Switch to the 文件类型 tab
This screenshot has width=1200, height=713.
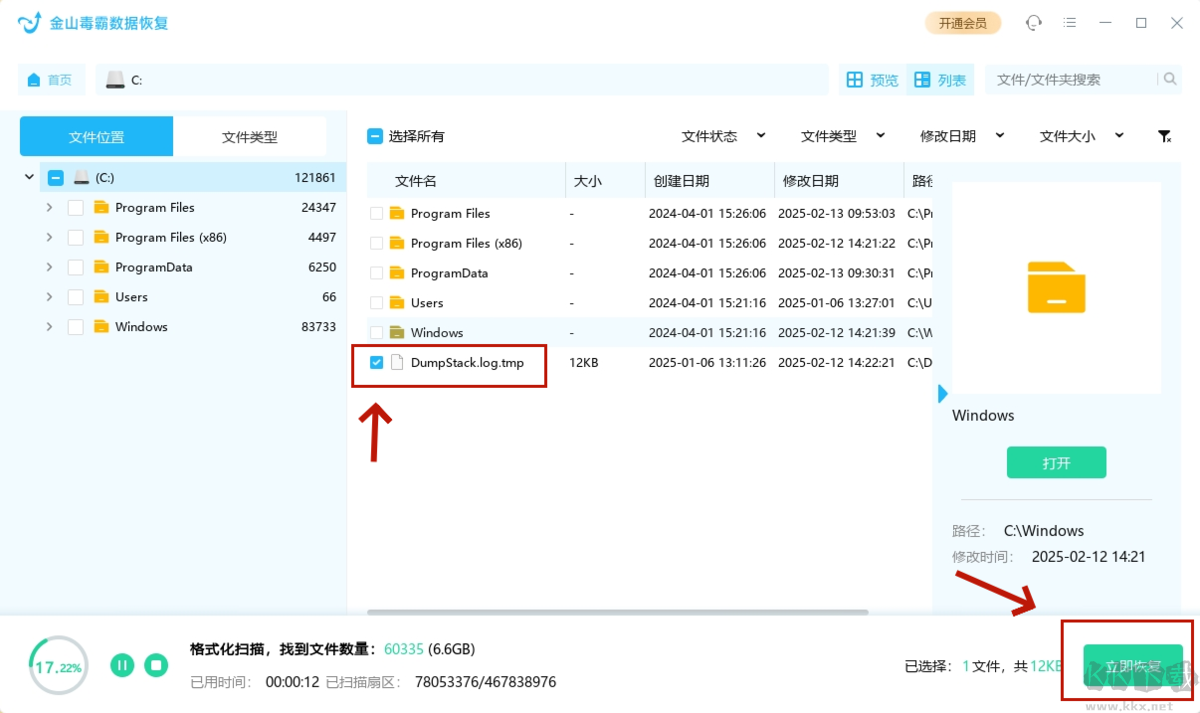tap(249, 137)
